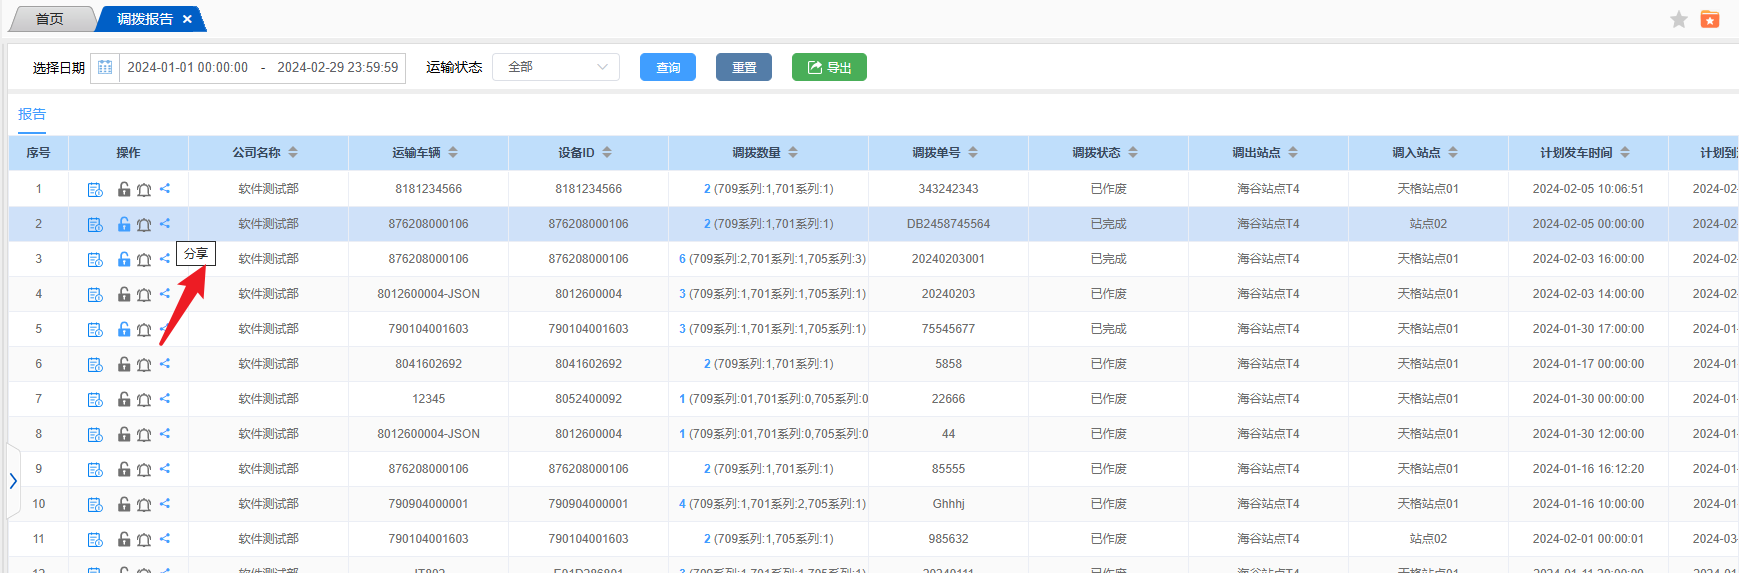
Task: Click the start date field 2024-01-01
Action: (x=188, y=68)
